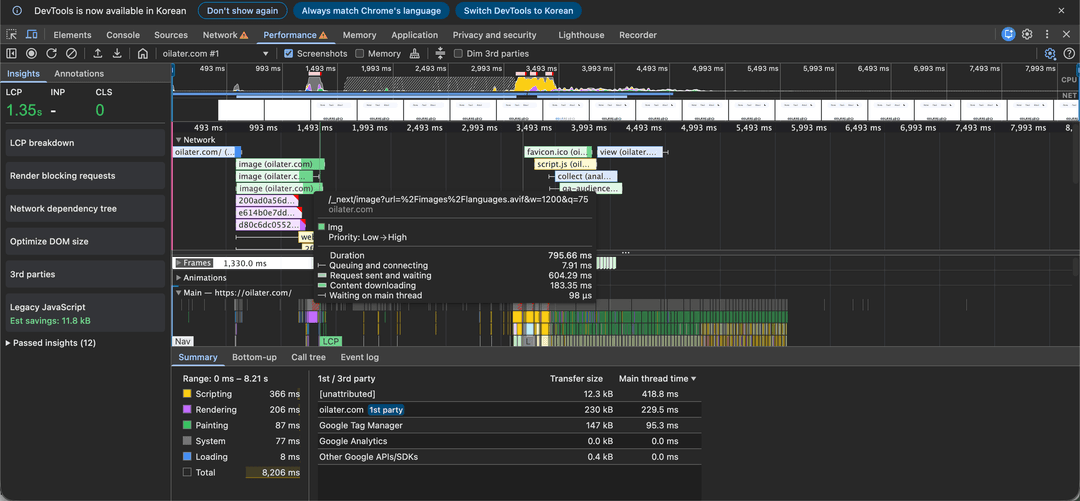Image resolution: width=1080 pixels, height=501 pixels.
Task: Enable Dim 3rd parties checkbox
Action: click(459, 53)
